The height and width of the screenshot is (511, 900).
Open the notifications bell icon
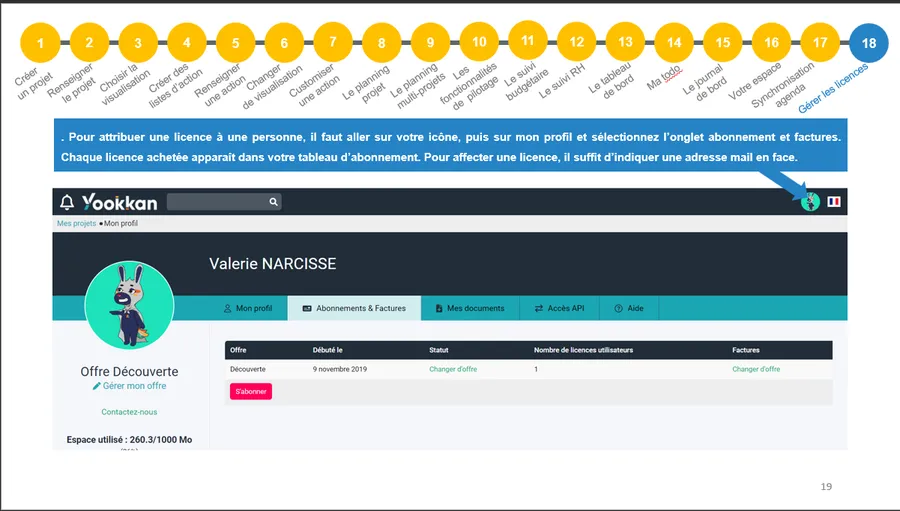click(67, 202)
